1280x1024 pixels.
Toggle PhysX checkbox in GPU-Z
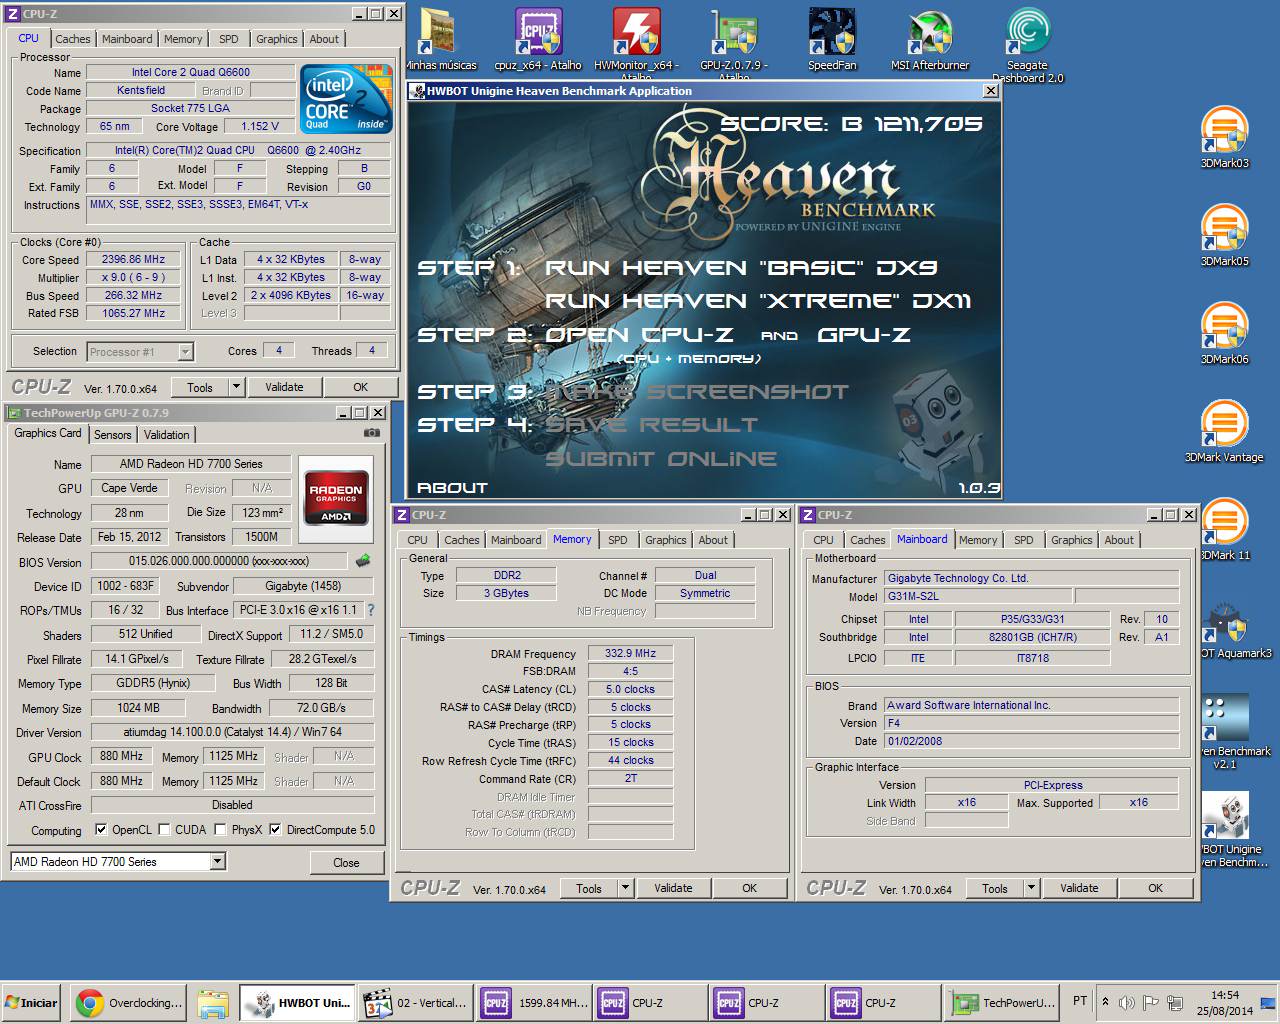point(221,830)
